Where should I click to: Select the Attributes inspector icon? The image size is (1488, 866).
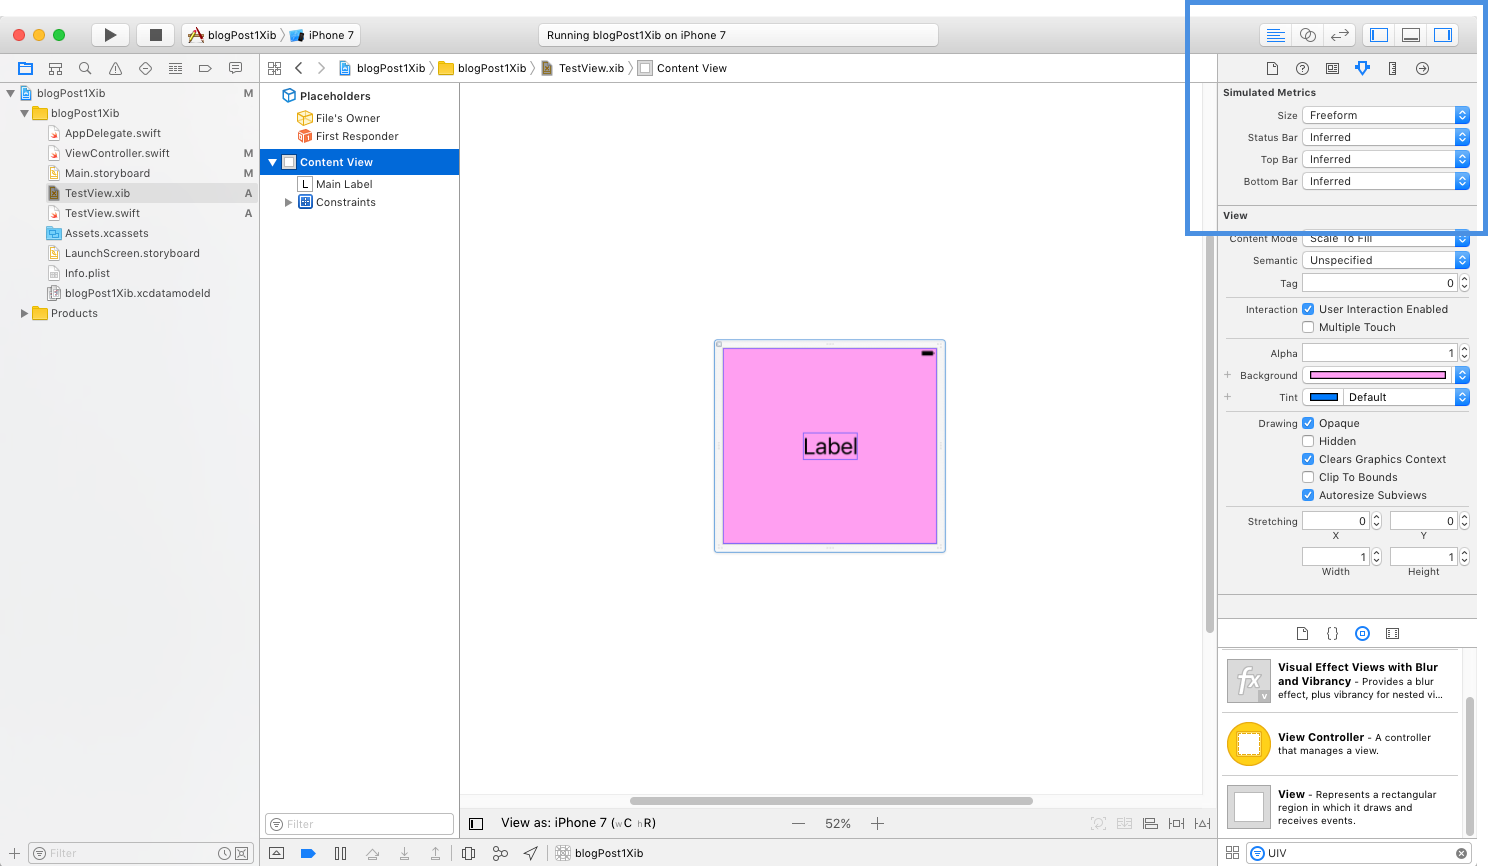pyautogui.click(x=1362, y=68)
